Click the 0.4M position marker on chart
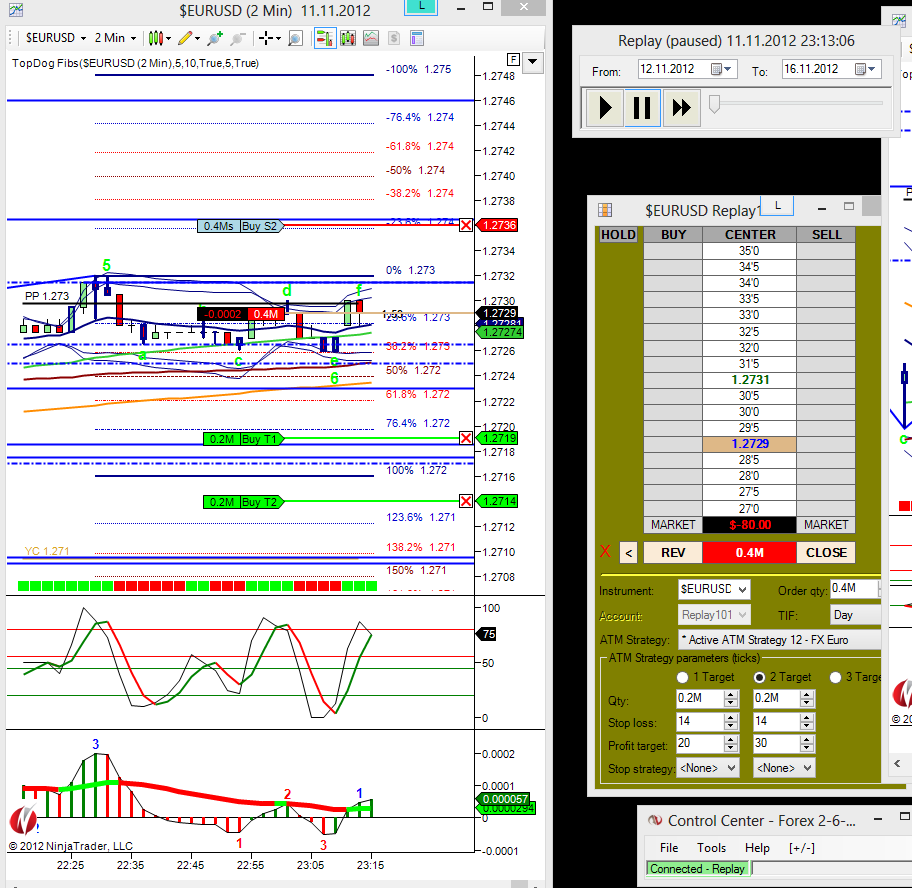Image resolution: width=912 pixels, height=888 pixels. pos(266,314)
